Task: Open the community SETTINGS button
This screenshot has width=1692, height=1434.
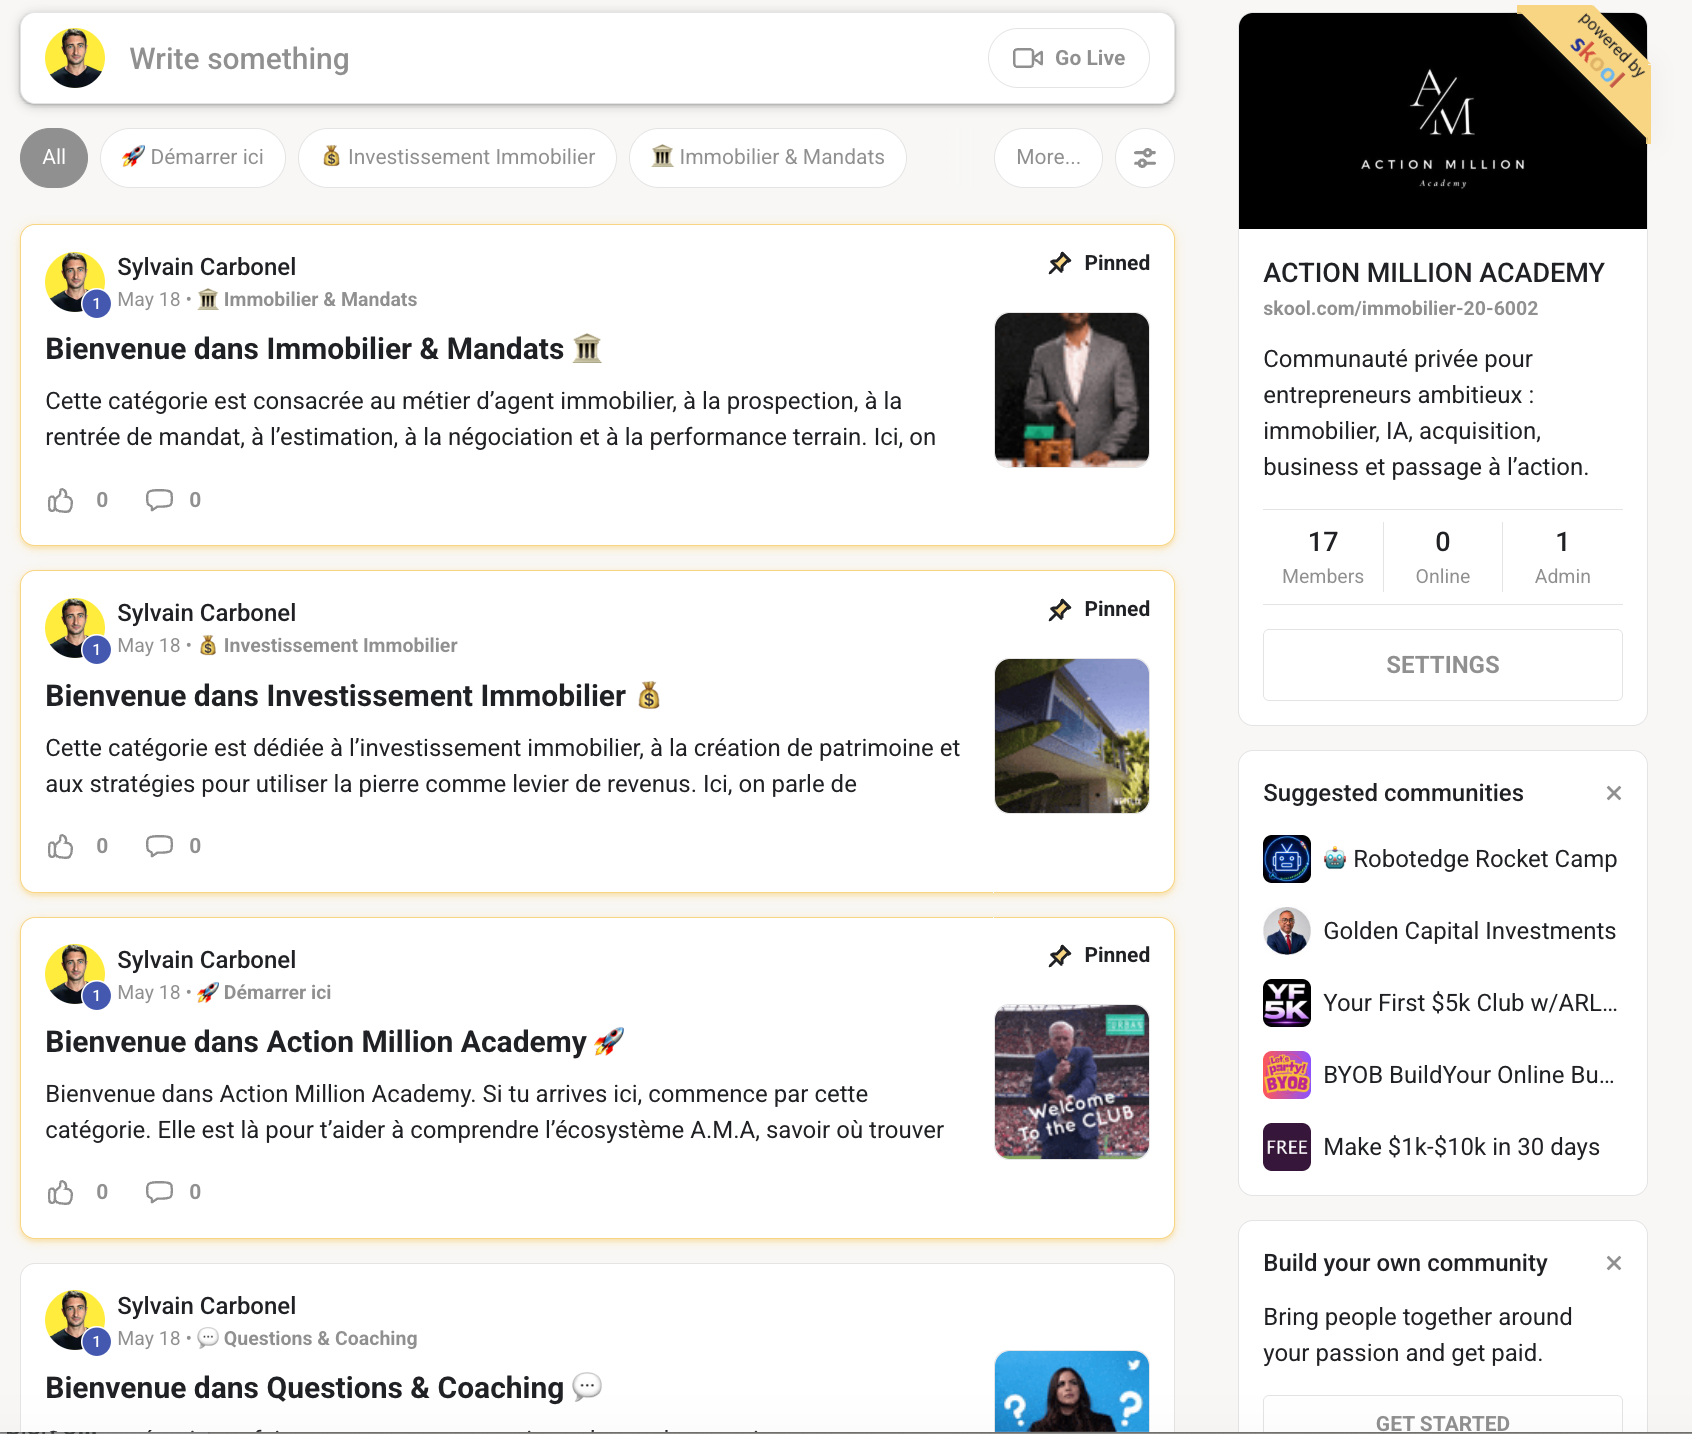Action: pos(1442,665)
